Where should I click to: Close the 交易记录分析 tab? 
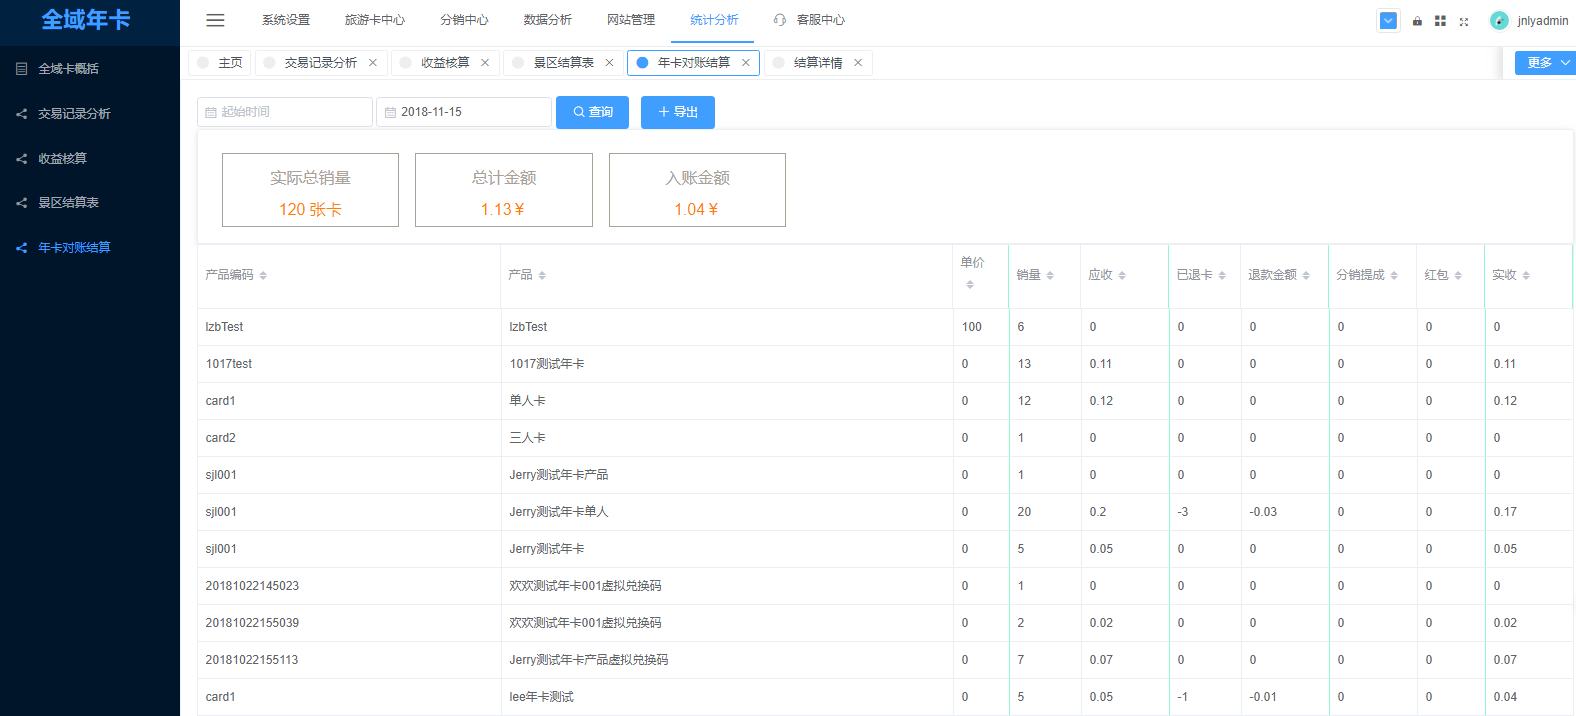(373, 63)
